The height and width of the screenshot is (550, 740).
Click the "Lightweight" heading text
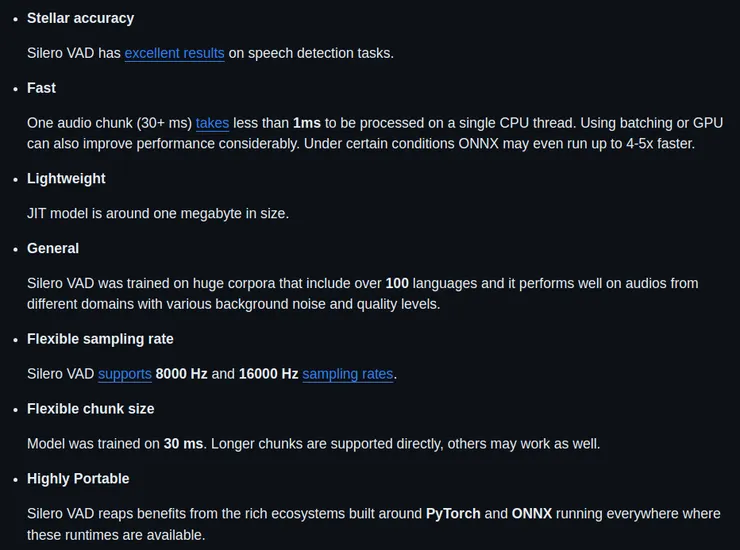click(x=66, y=178)
